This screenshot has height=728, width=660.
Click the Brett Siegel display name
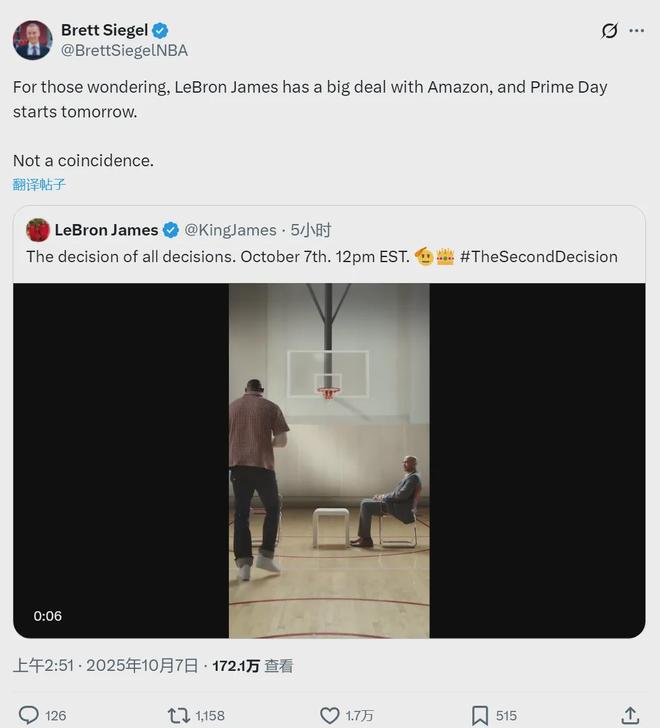pos(104,30)
